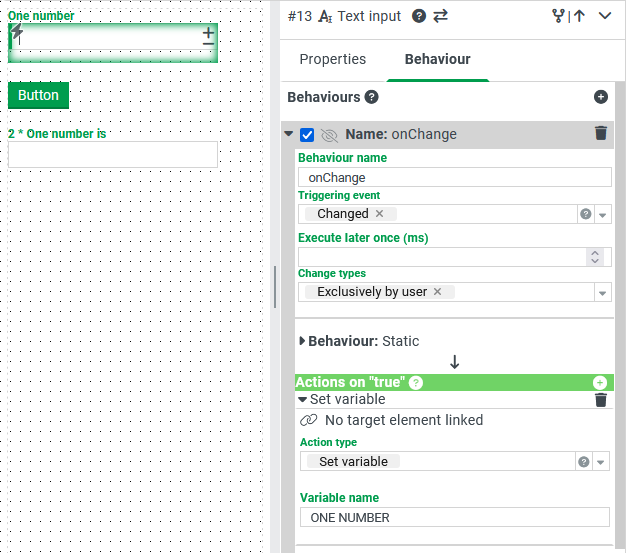Uncheck the onChange behaviour checkbox

pos(307,134)
